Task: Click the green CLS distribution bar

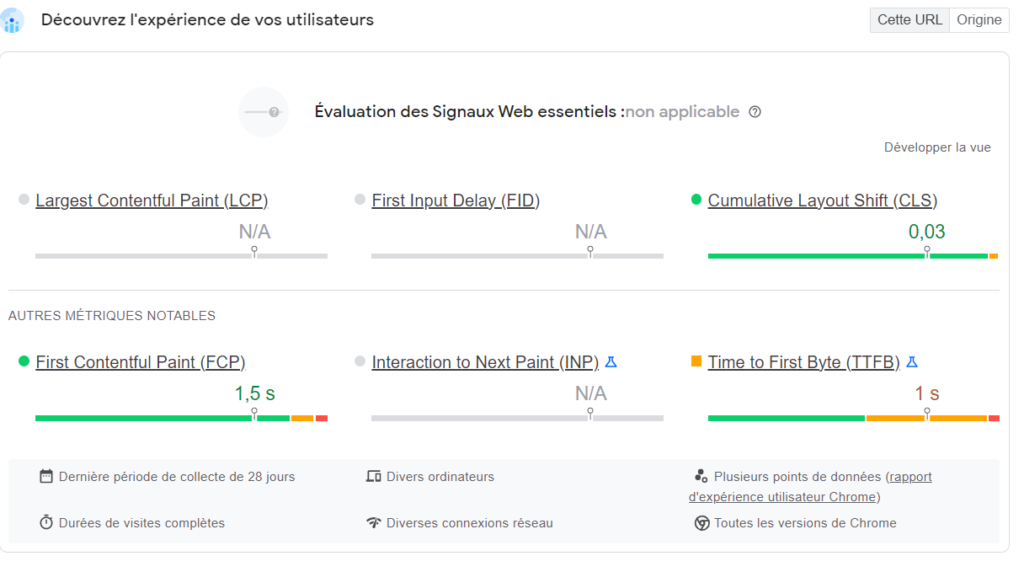Action: (815, 256)
